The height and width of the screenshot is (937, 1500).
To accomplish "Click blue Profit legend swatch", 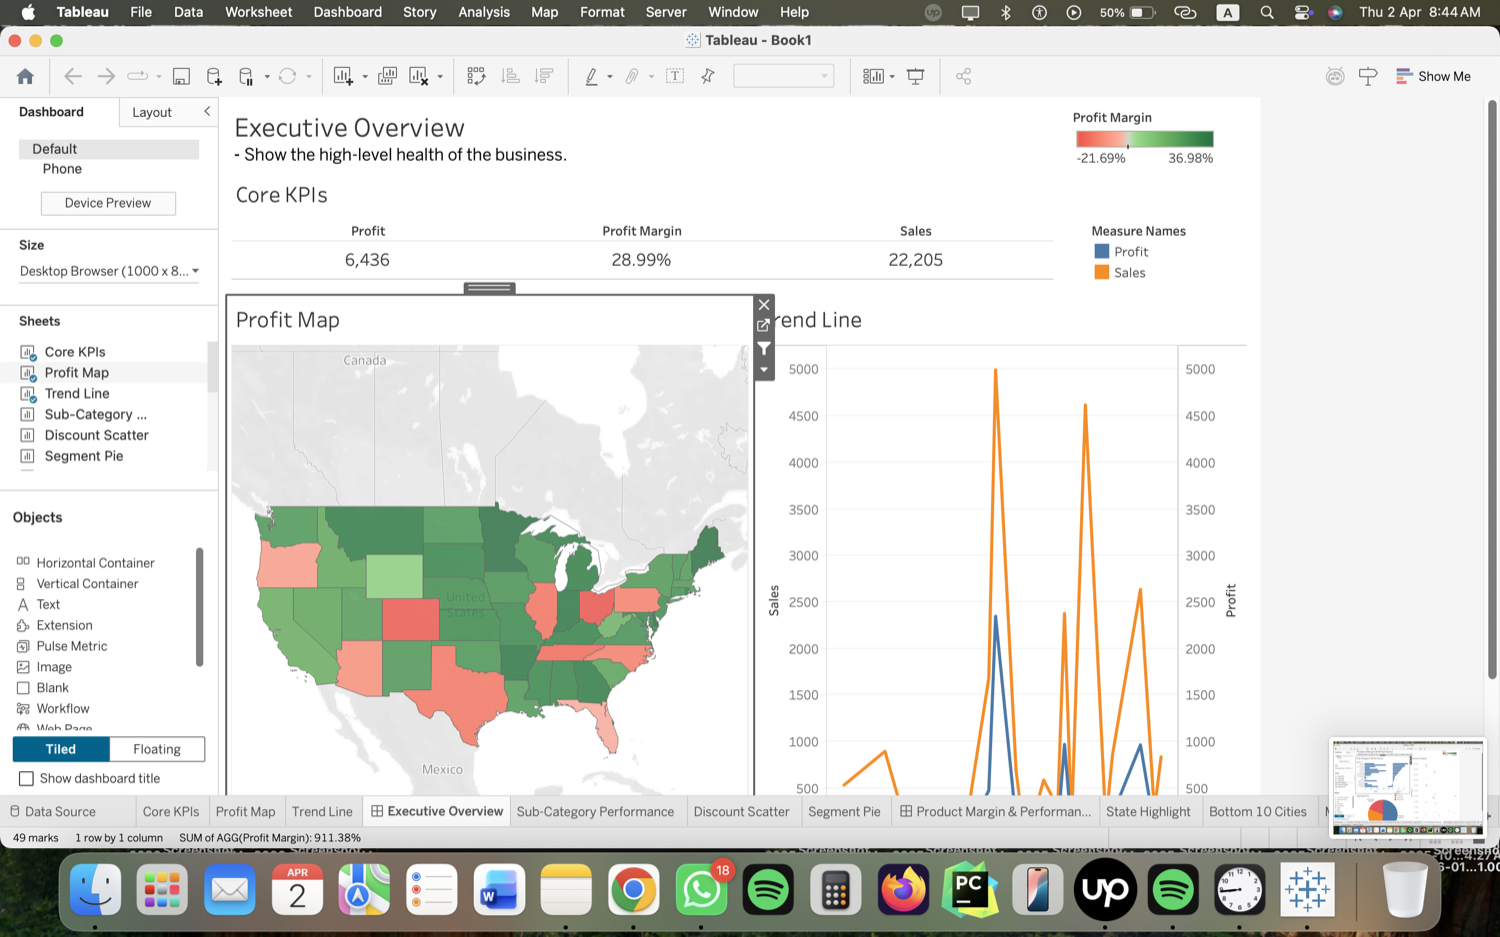I will (x=1102, y=251).
